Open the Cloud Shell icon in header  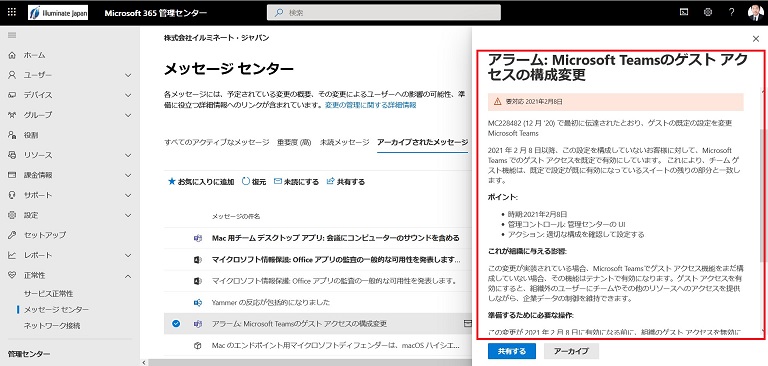(x=685, y=13)
